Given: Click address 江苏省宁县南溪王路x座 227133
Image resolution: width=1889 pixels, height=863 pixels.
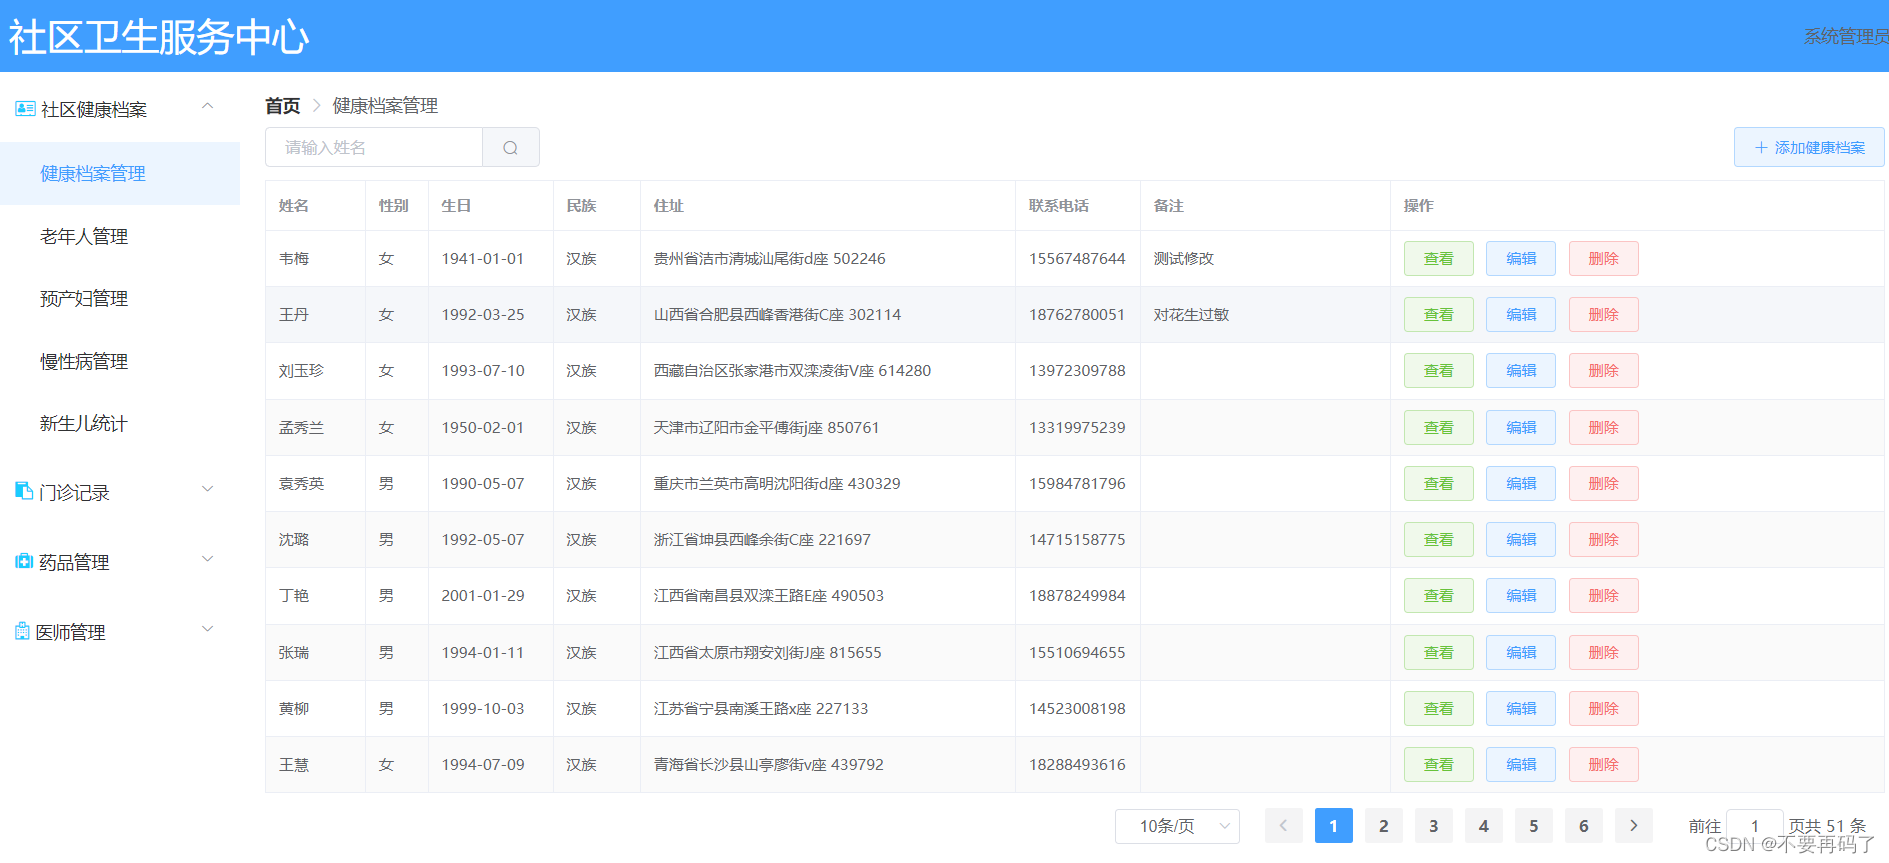Looking at the screenshot, I should (x=761, y=709).
